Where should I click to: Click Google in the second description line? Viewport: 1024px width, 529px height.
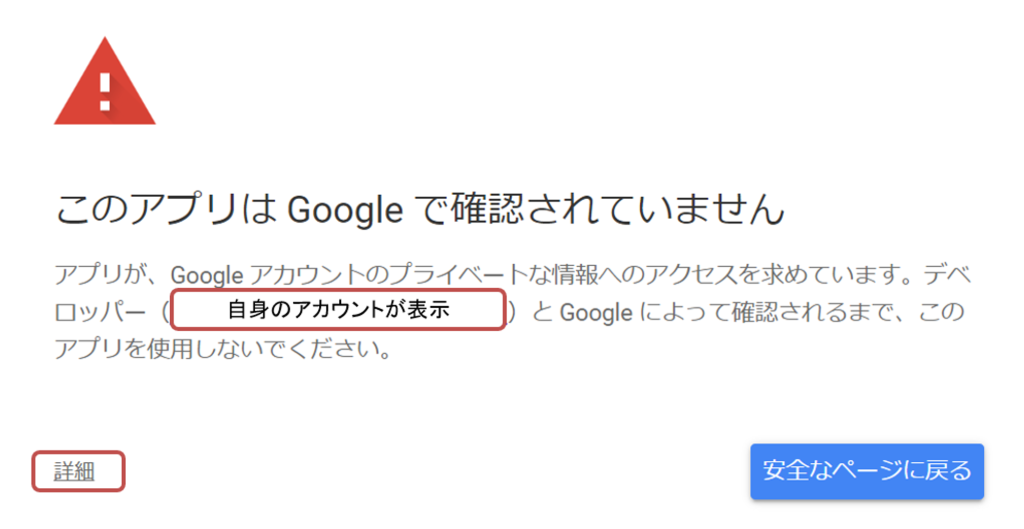point(595,313)
